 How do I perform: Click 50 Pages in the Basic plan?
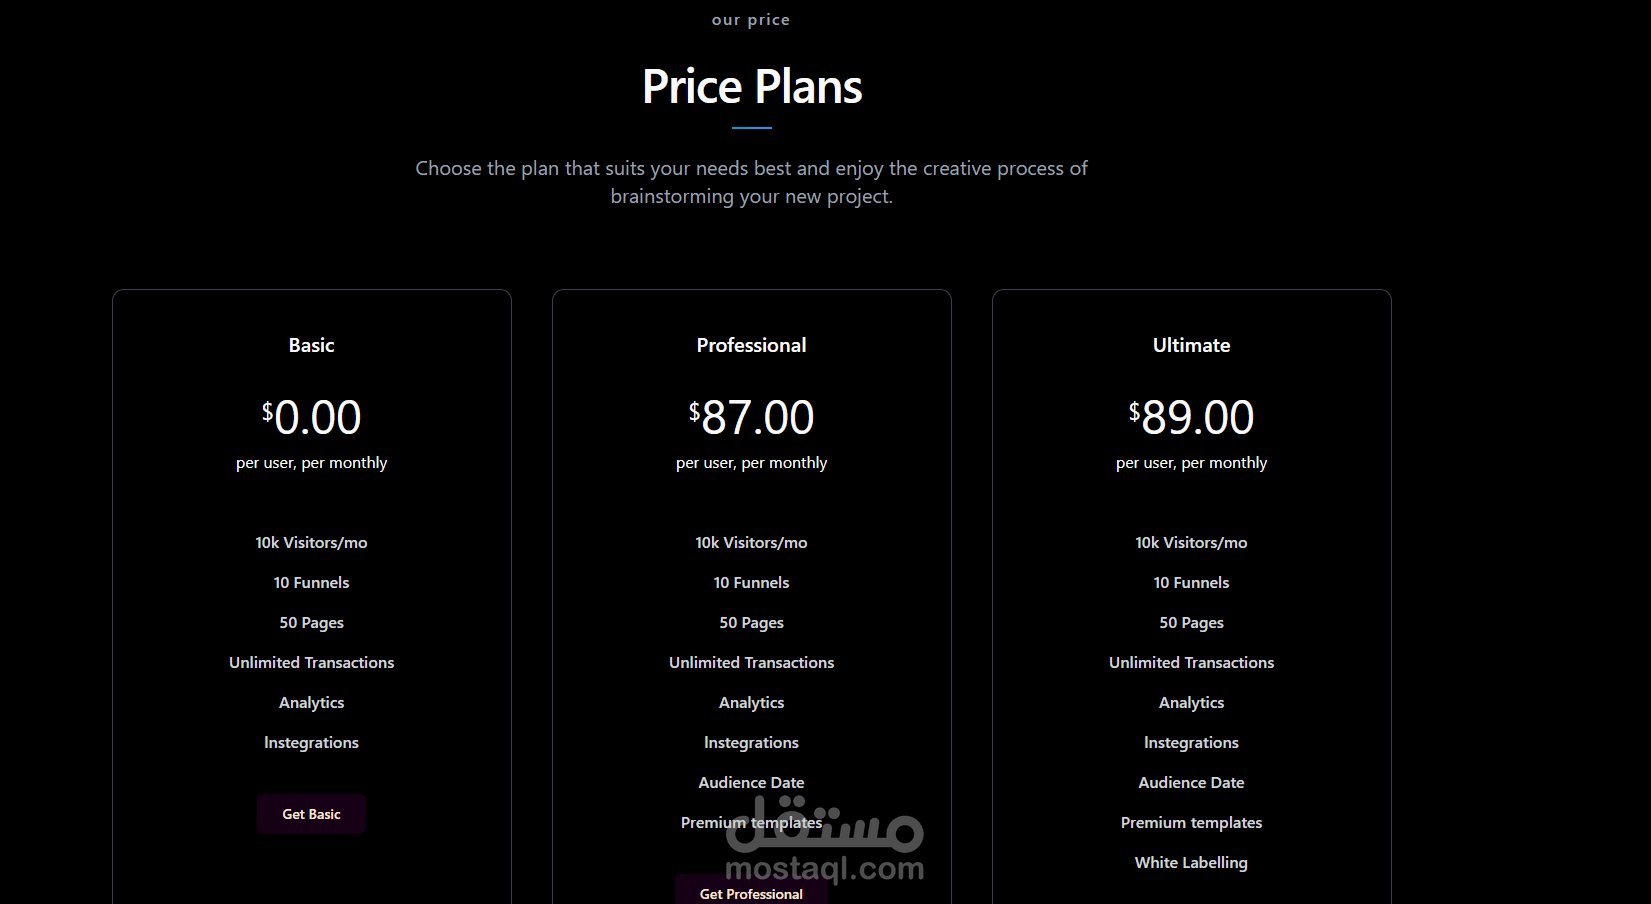click(x=311, y=622)
